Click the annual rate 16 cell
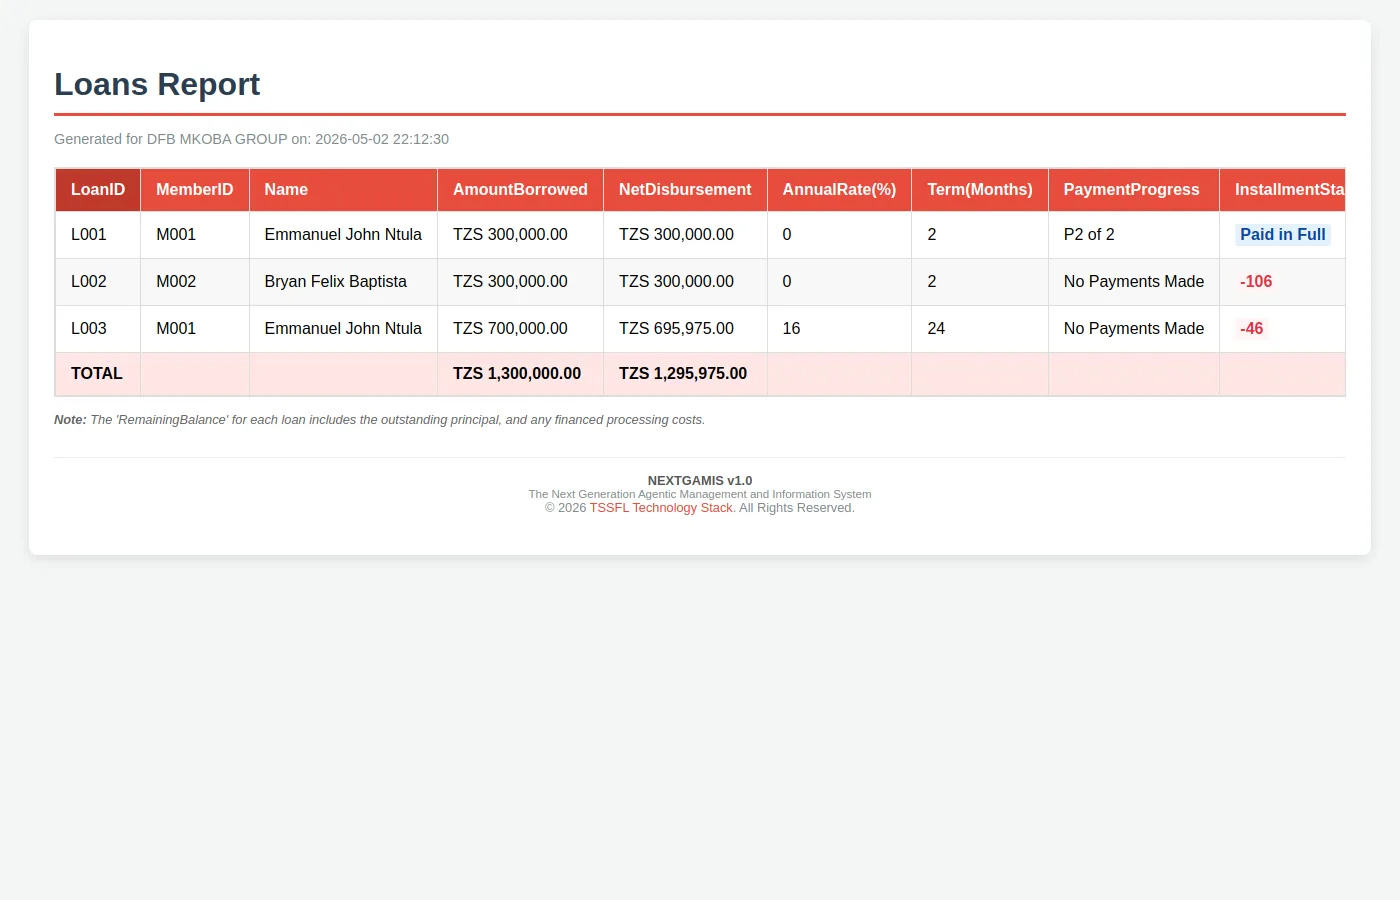Image resolution: width=1400 pixels, height=900 pixels. 839,329
